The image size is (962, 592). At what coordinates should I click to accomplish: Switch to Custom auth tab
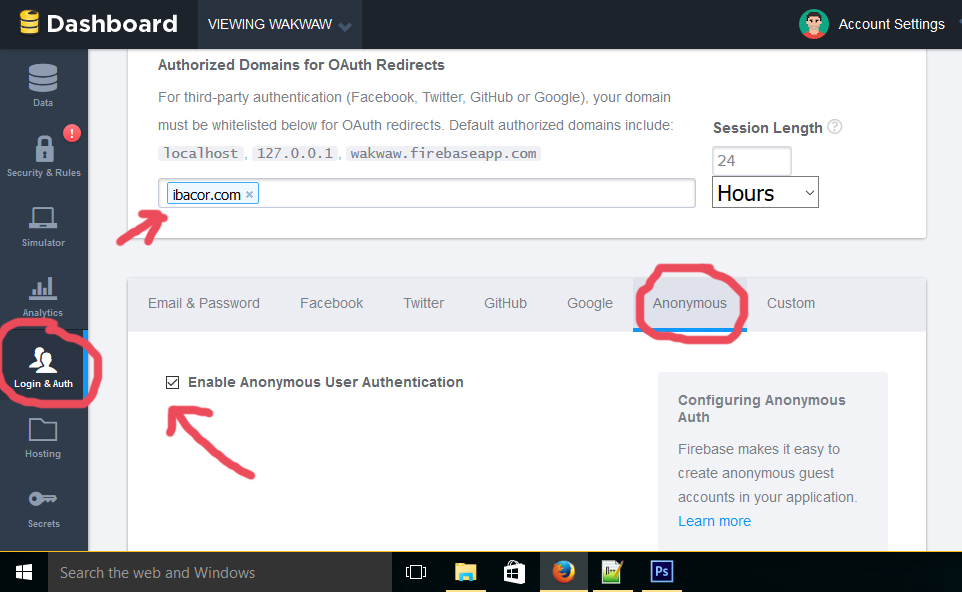coord(791,303)
